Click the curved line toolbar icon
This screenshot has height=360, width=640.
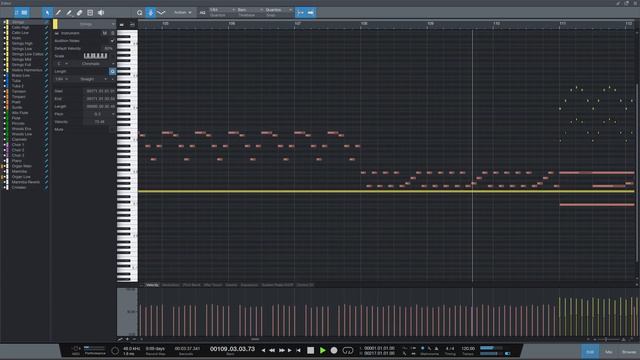(161, 13)
